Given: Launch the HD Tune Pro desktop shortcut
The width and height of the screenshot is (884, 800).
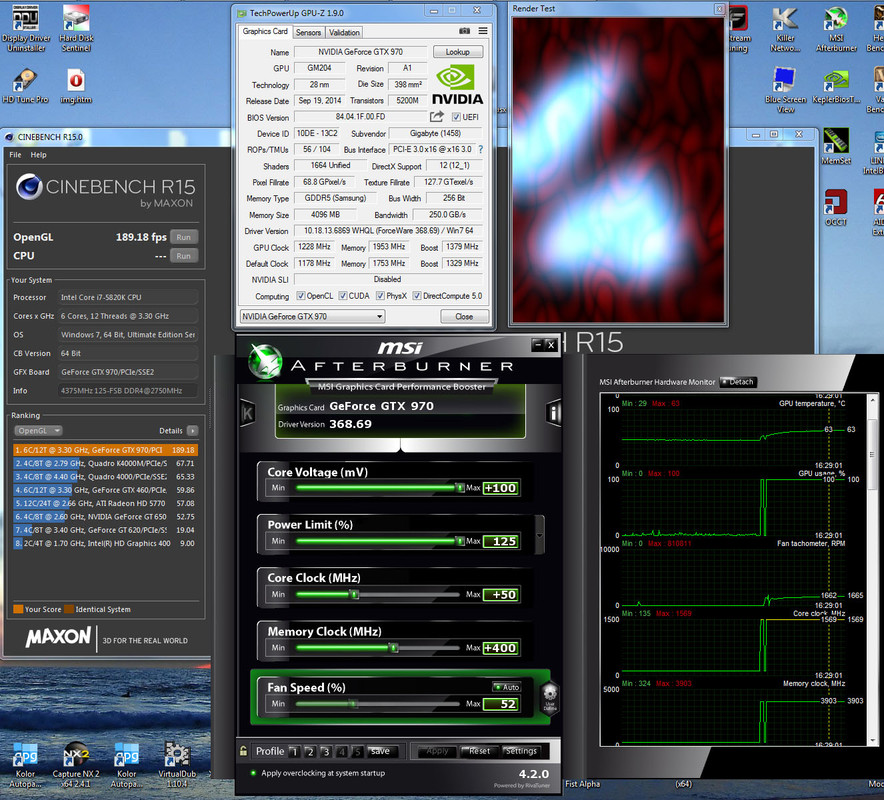Looking at the screenshot, I should tap(25, 86).
